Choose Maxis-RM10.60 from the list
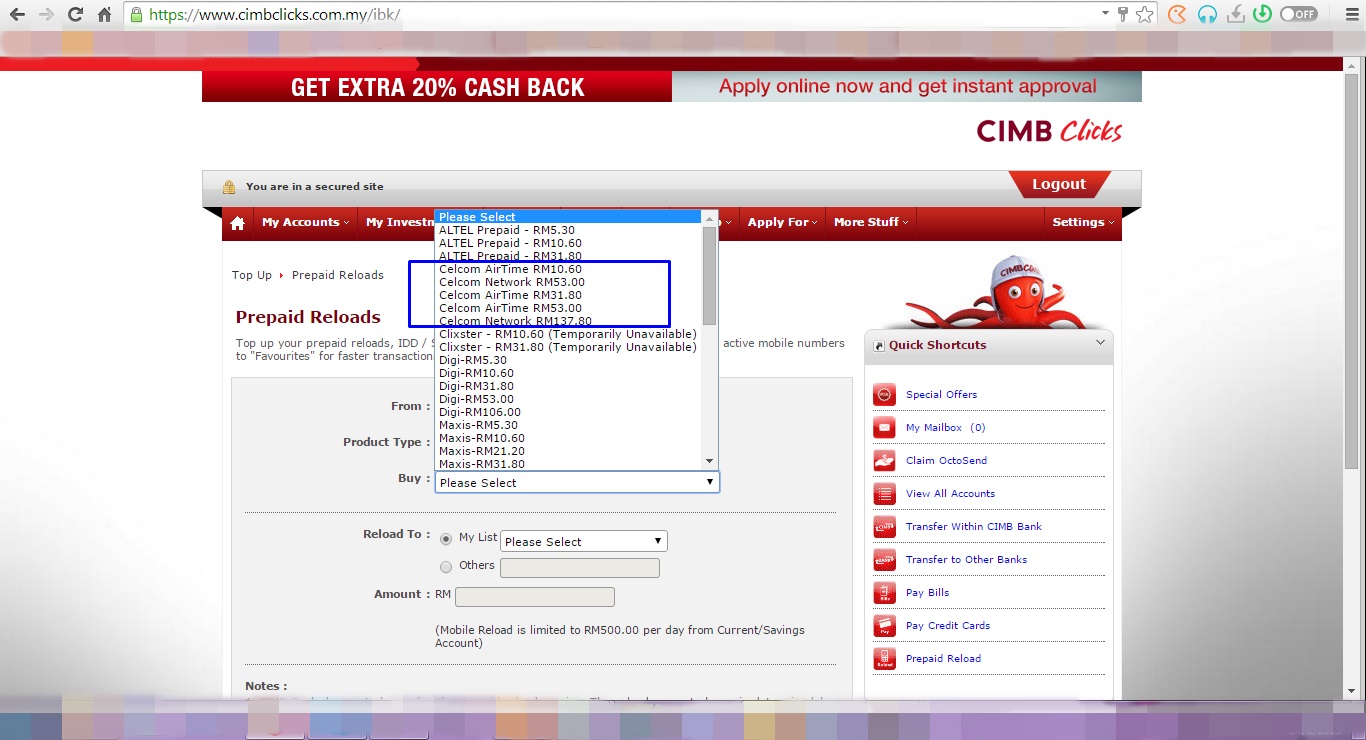1366x740 pixels. click(569, 438)
